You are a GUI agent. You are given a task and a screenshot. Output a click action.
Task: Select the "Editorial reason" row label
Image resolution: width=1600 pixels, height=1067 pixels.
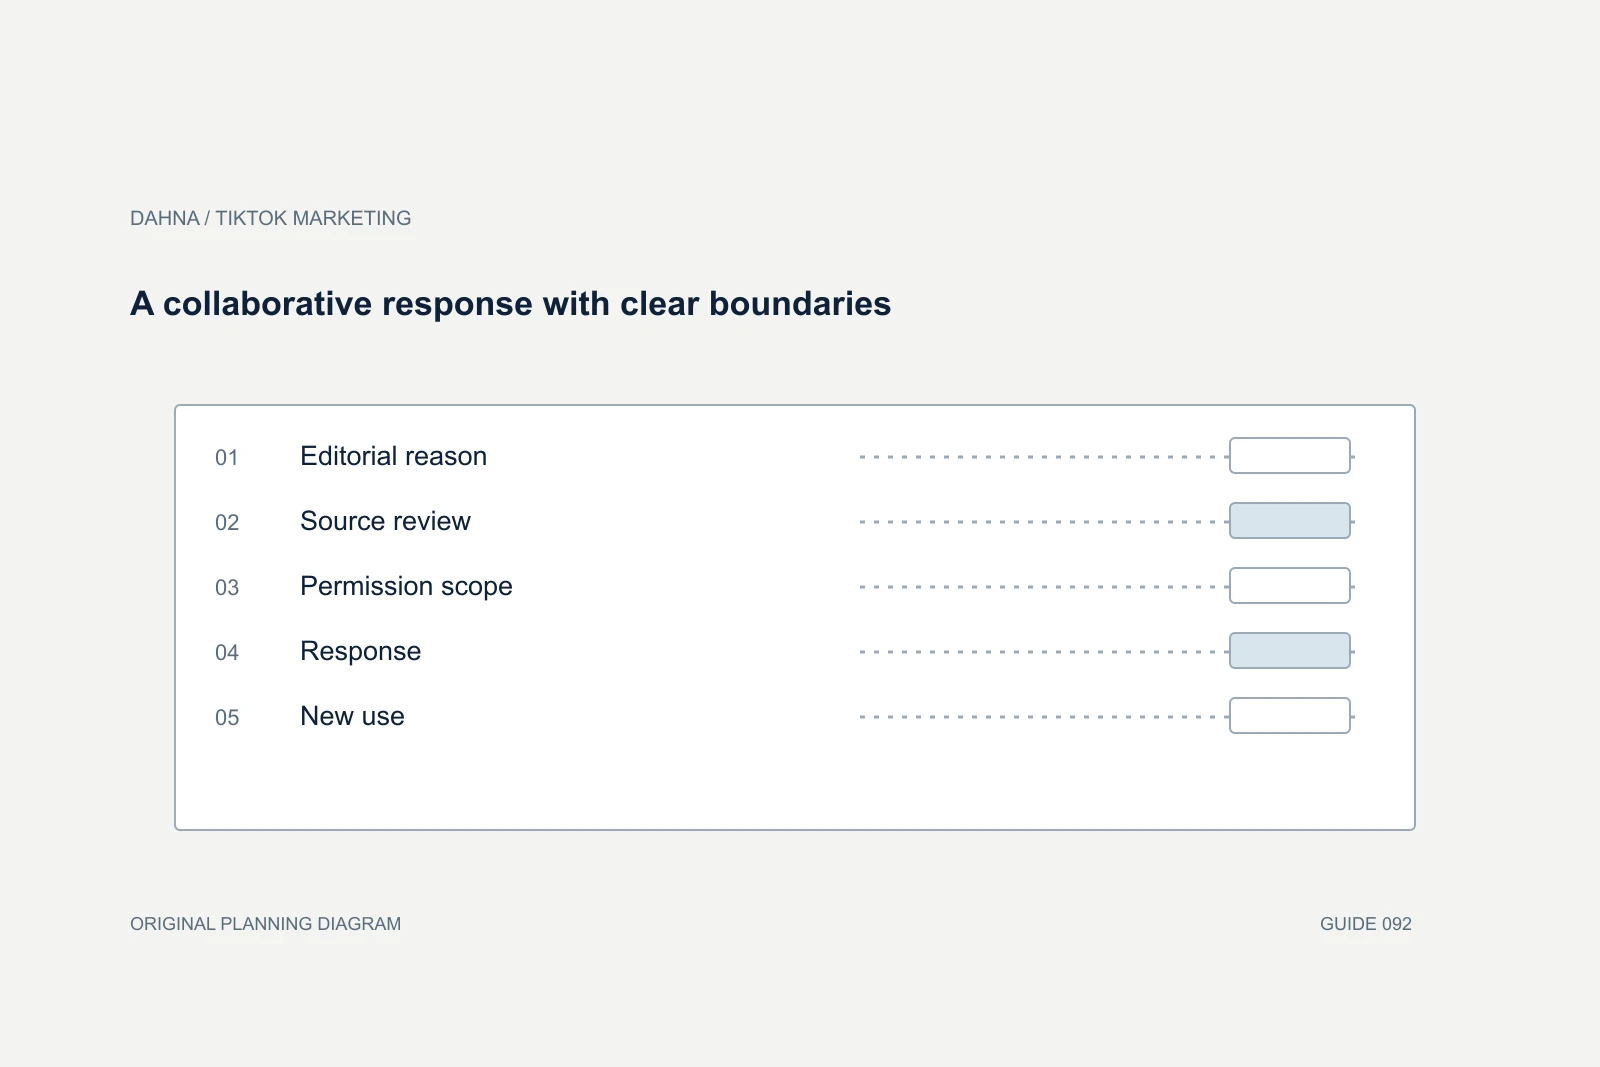pos(393,456)
